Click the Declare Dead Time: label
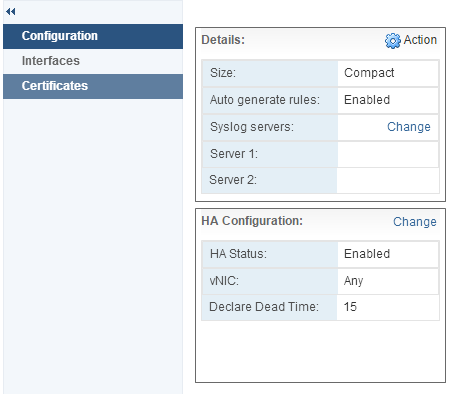The image size is (452, 394). tap(264, 307)
